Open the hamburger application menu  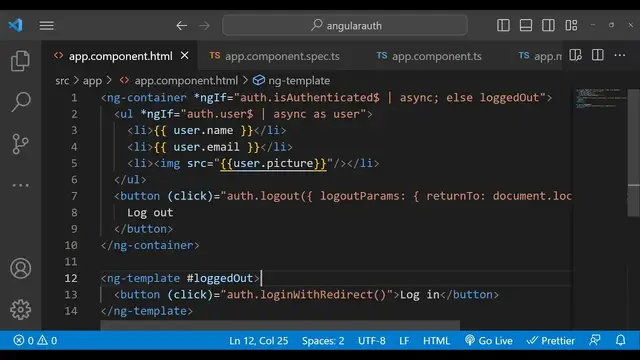47,26
